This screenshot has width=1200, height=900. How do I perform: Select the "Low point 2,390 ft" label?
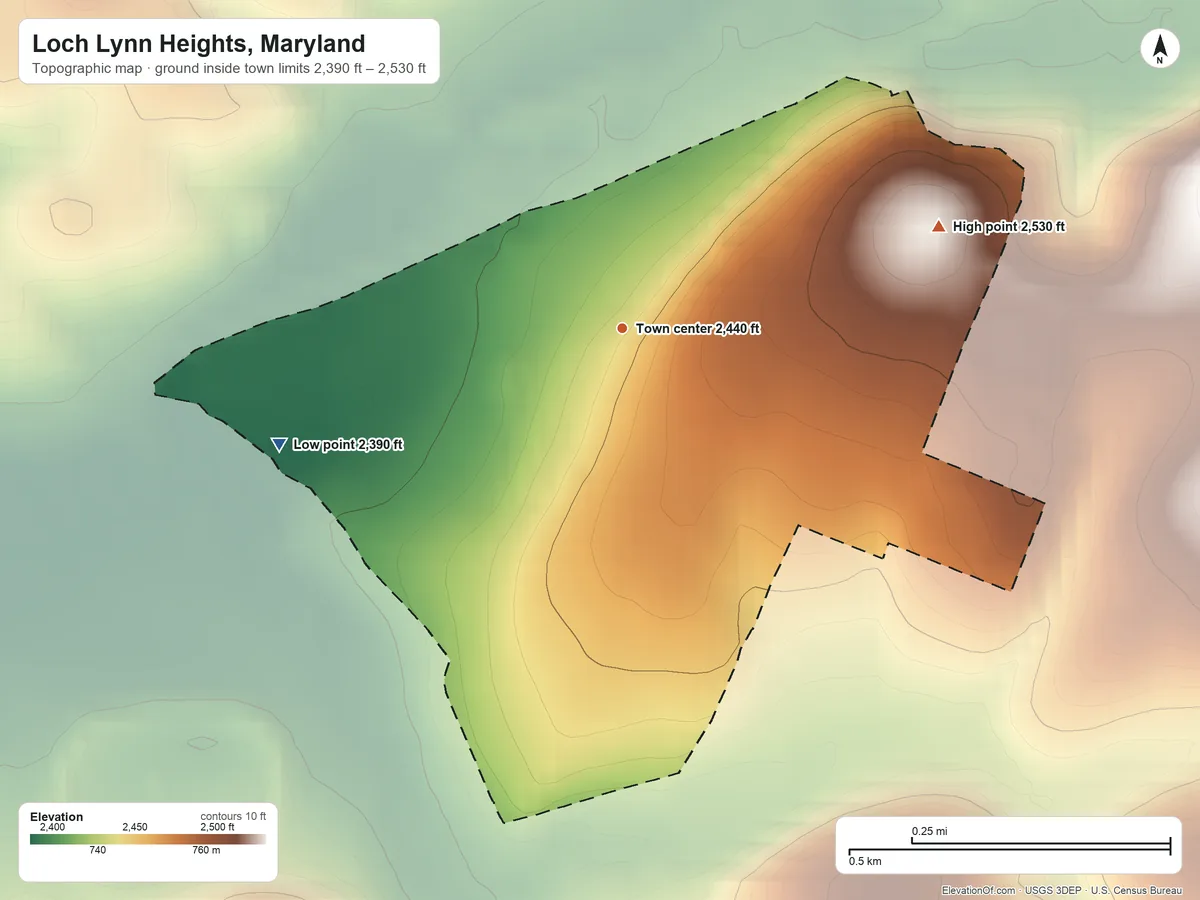[348, 445]
